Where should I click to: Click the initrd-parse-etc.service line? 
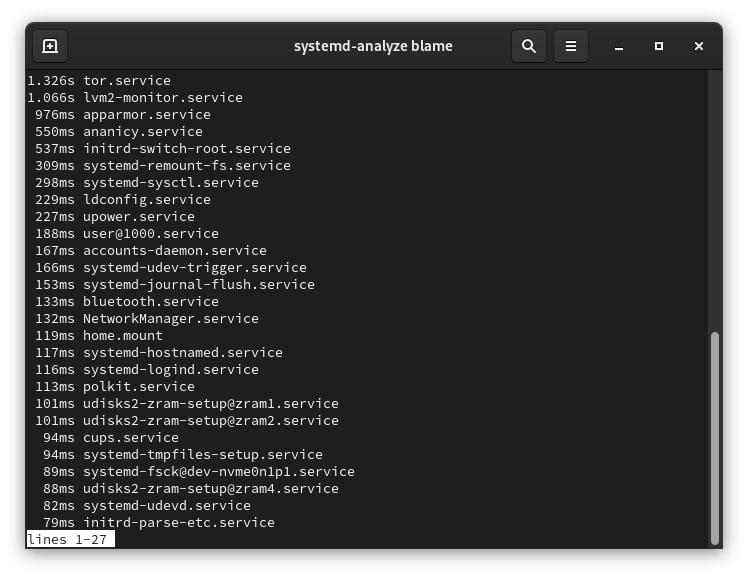(179, 522)
